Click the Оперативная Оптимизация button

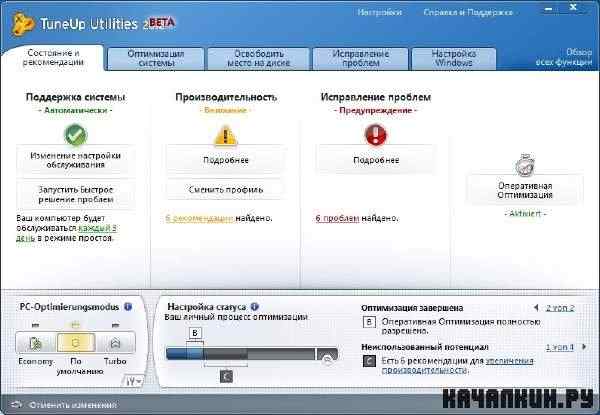pos(525,190)
